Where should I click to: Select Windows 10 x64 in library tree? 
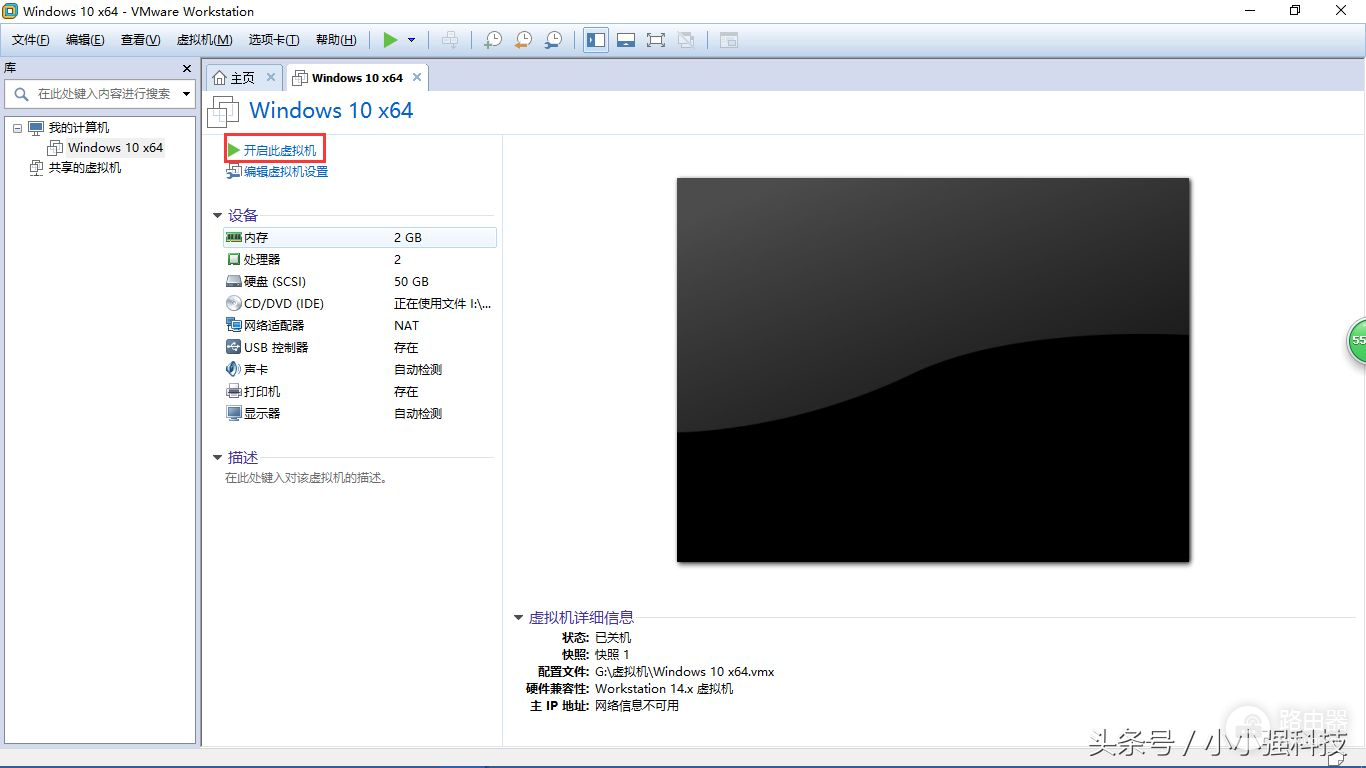[115, 148]
